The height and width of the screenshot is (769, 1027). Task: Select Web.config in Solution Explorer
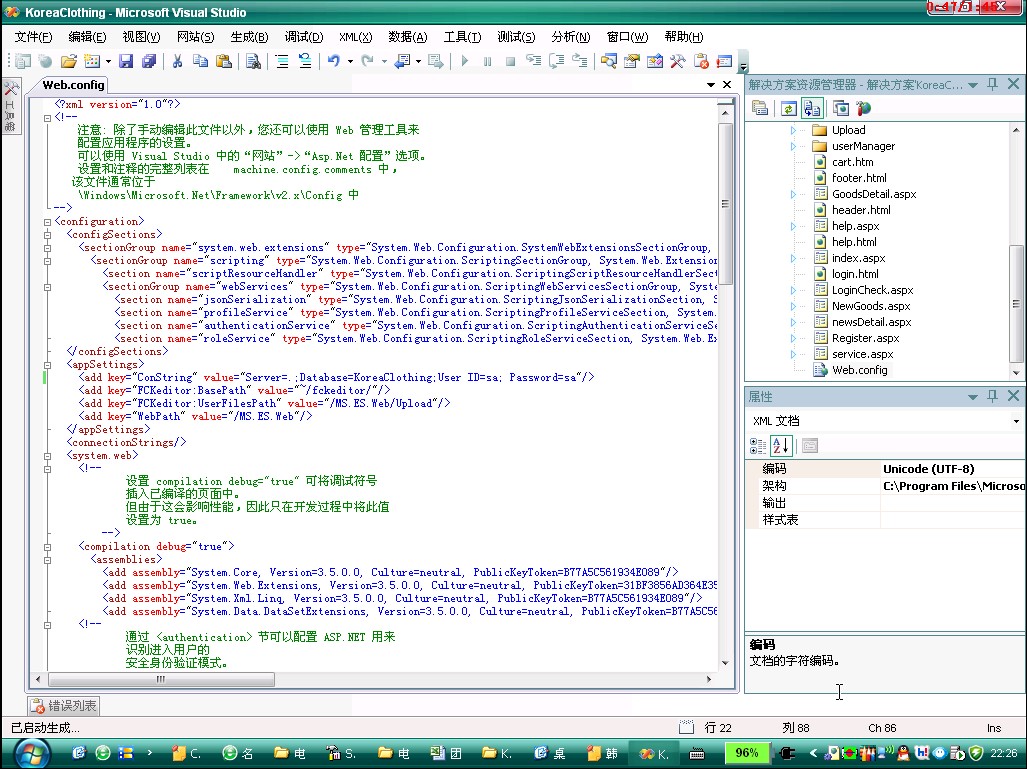(859, 371)
